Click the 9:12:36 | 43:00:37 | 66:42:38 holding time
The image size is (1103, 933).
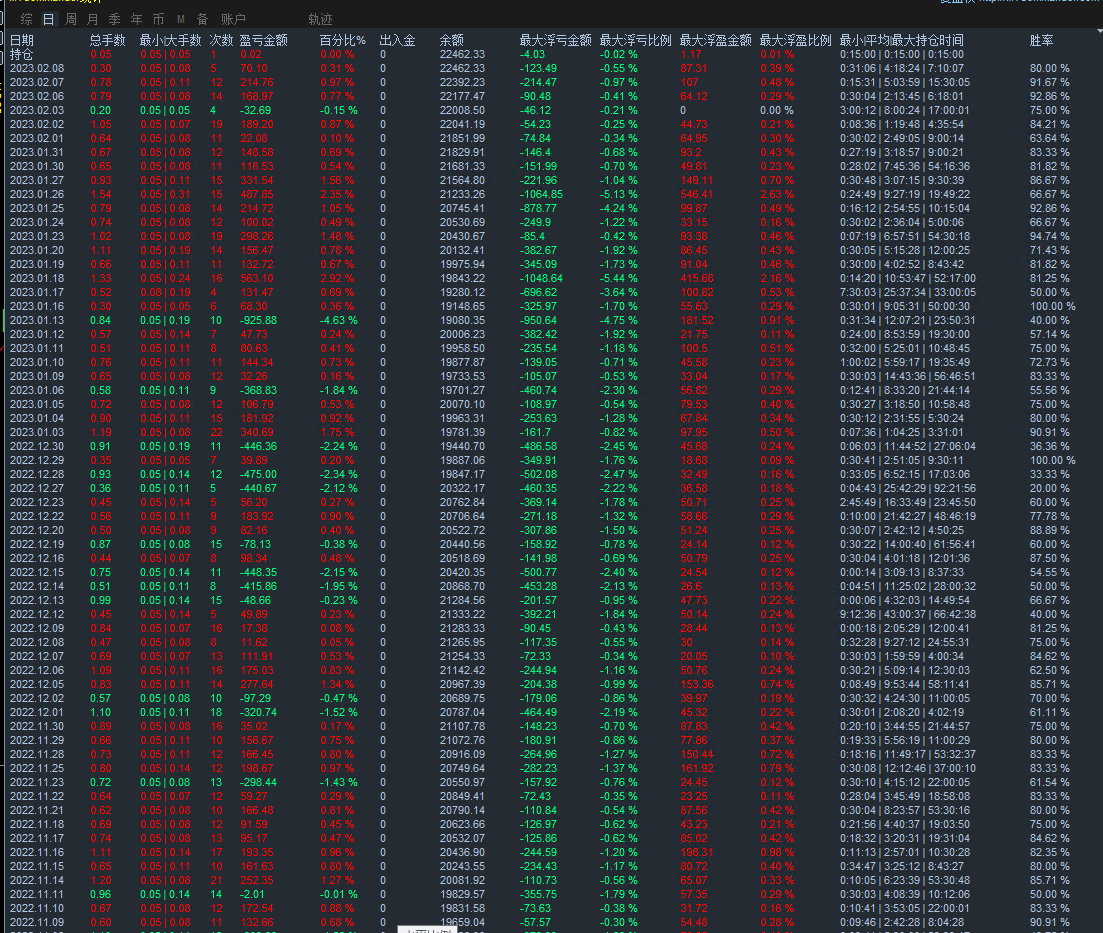pyautogui.click(x=908, y=614)
